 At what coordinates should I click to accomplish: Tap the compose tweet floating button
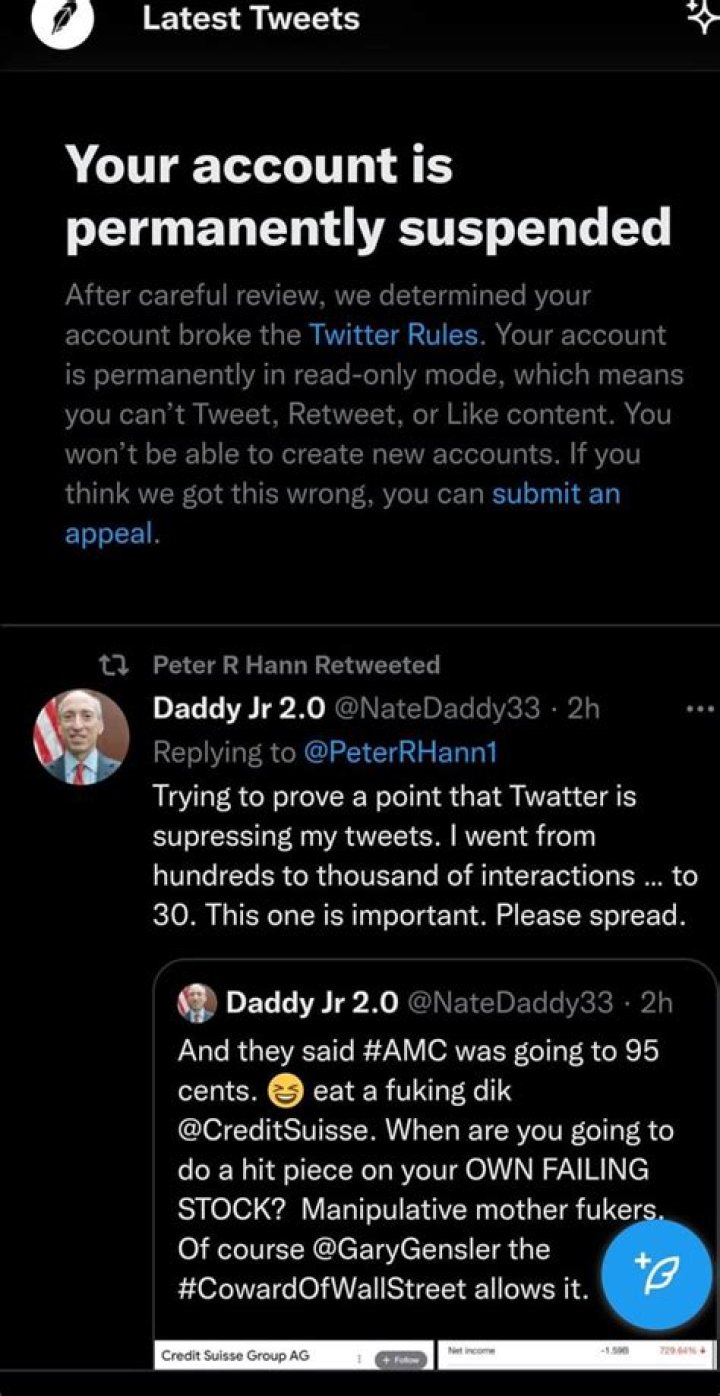(x=655, y=1275)
